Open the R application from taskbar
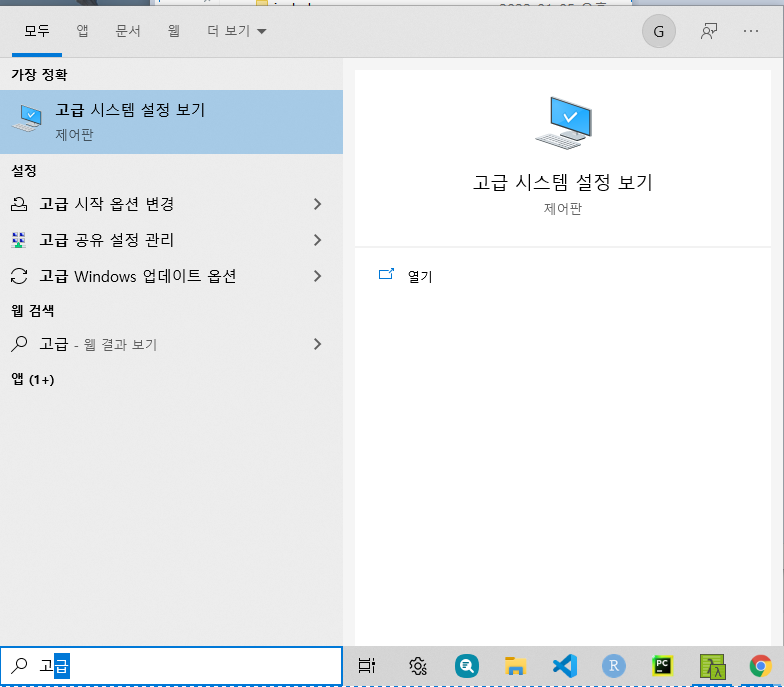The image size is (784, 687). coord(614,666)
